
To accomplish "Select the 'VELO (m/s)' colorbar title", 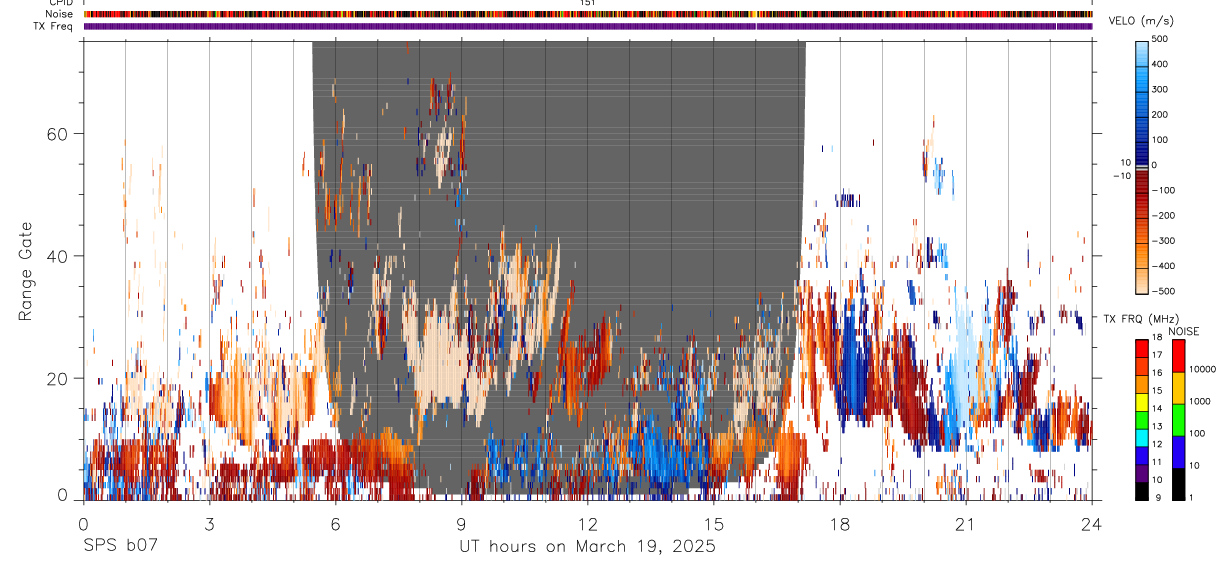I will click(1141, 22).
